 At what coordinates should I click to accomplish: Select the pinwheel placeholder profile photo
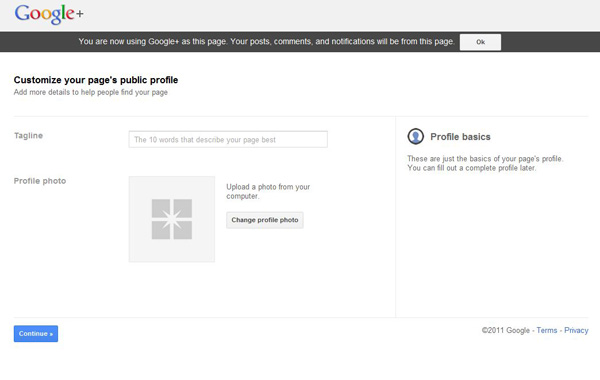[x=172, y=219]
